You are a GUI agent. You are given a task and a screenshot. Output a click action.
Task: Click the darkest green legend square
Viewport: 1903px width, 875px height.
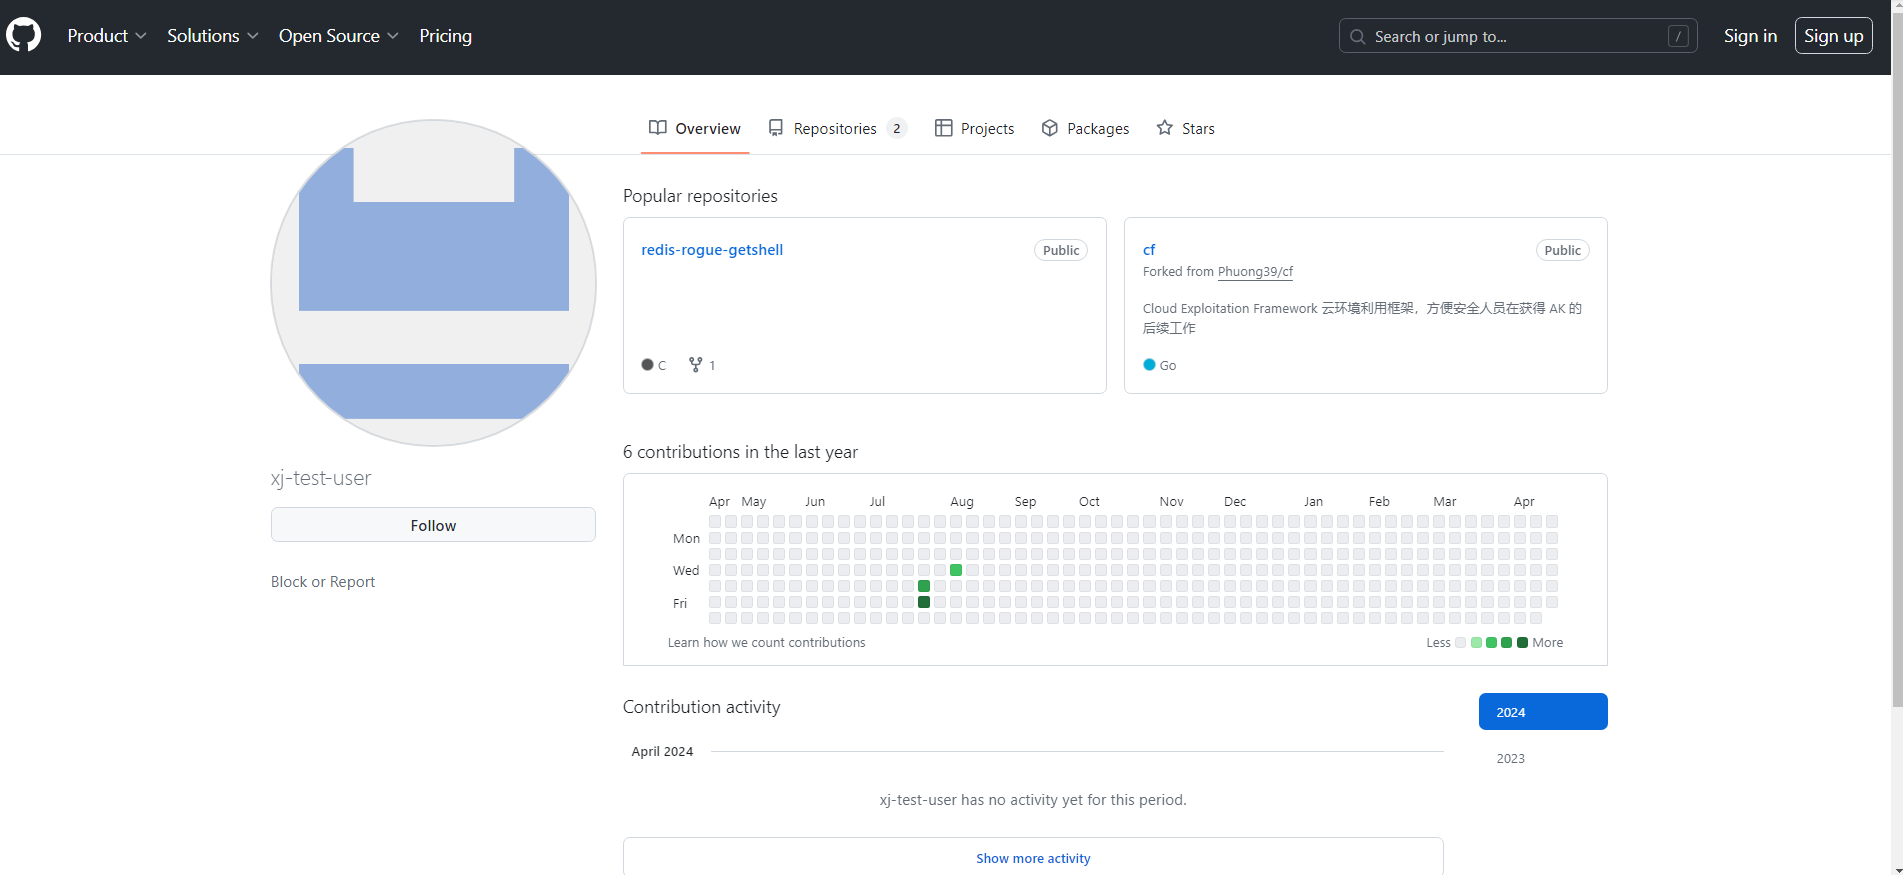click(1522, 643)
